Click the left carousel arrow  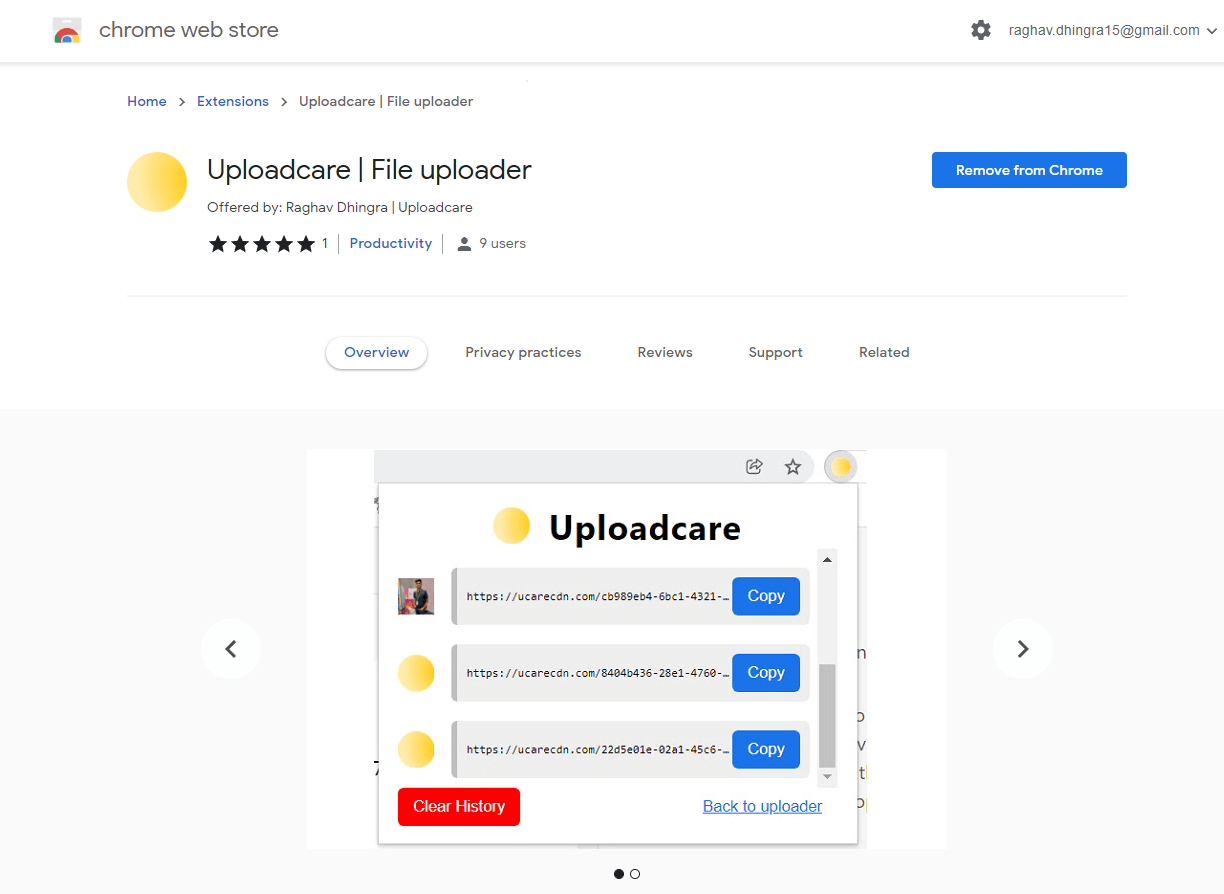230,648
